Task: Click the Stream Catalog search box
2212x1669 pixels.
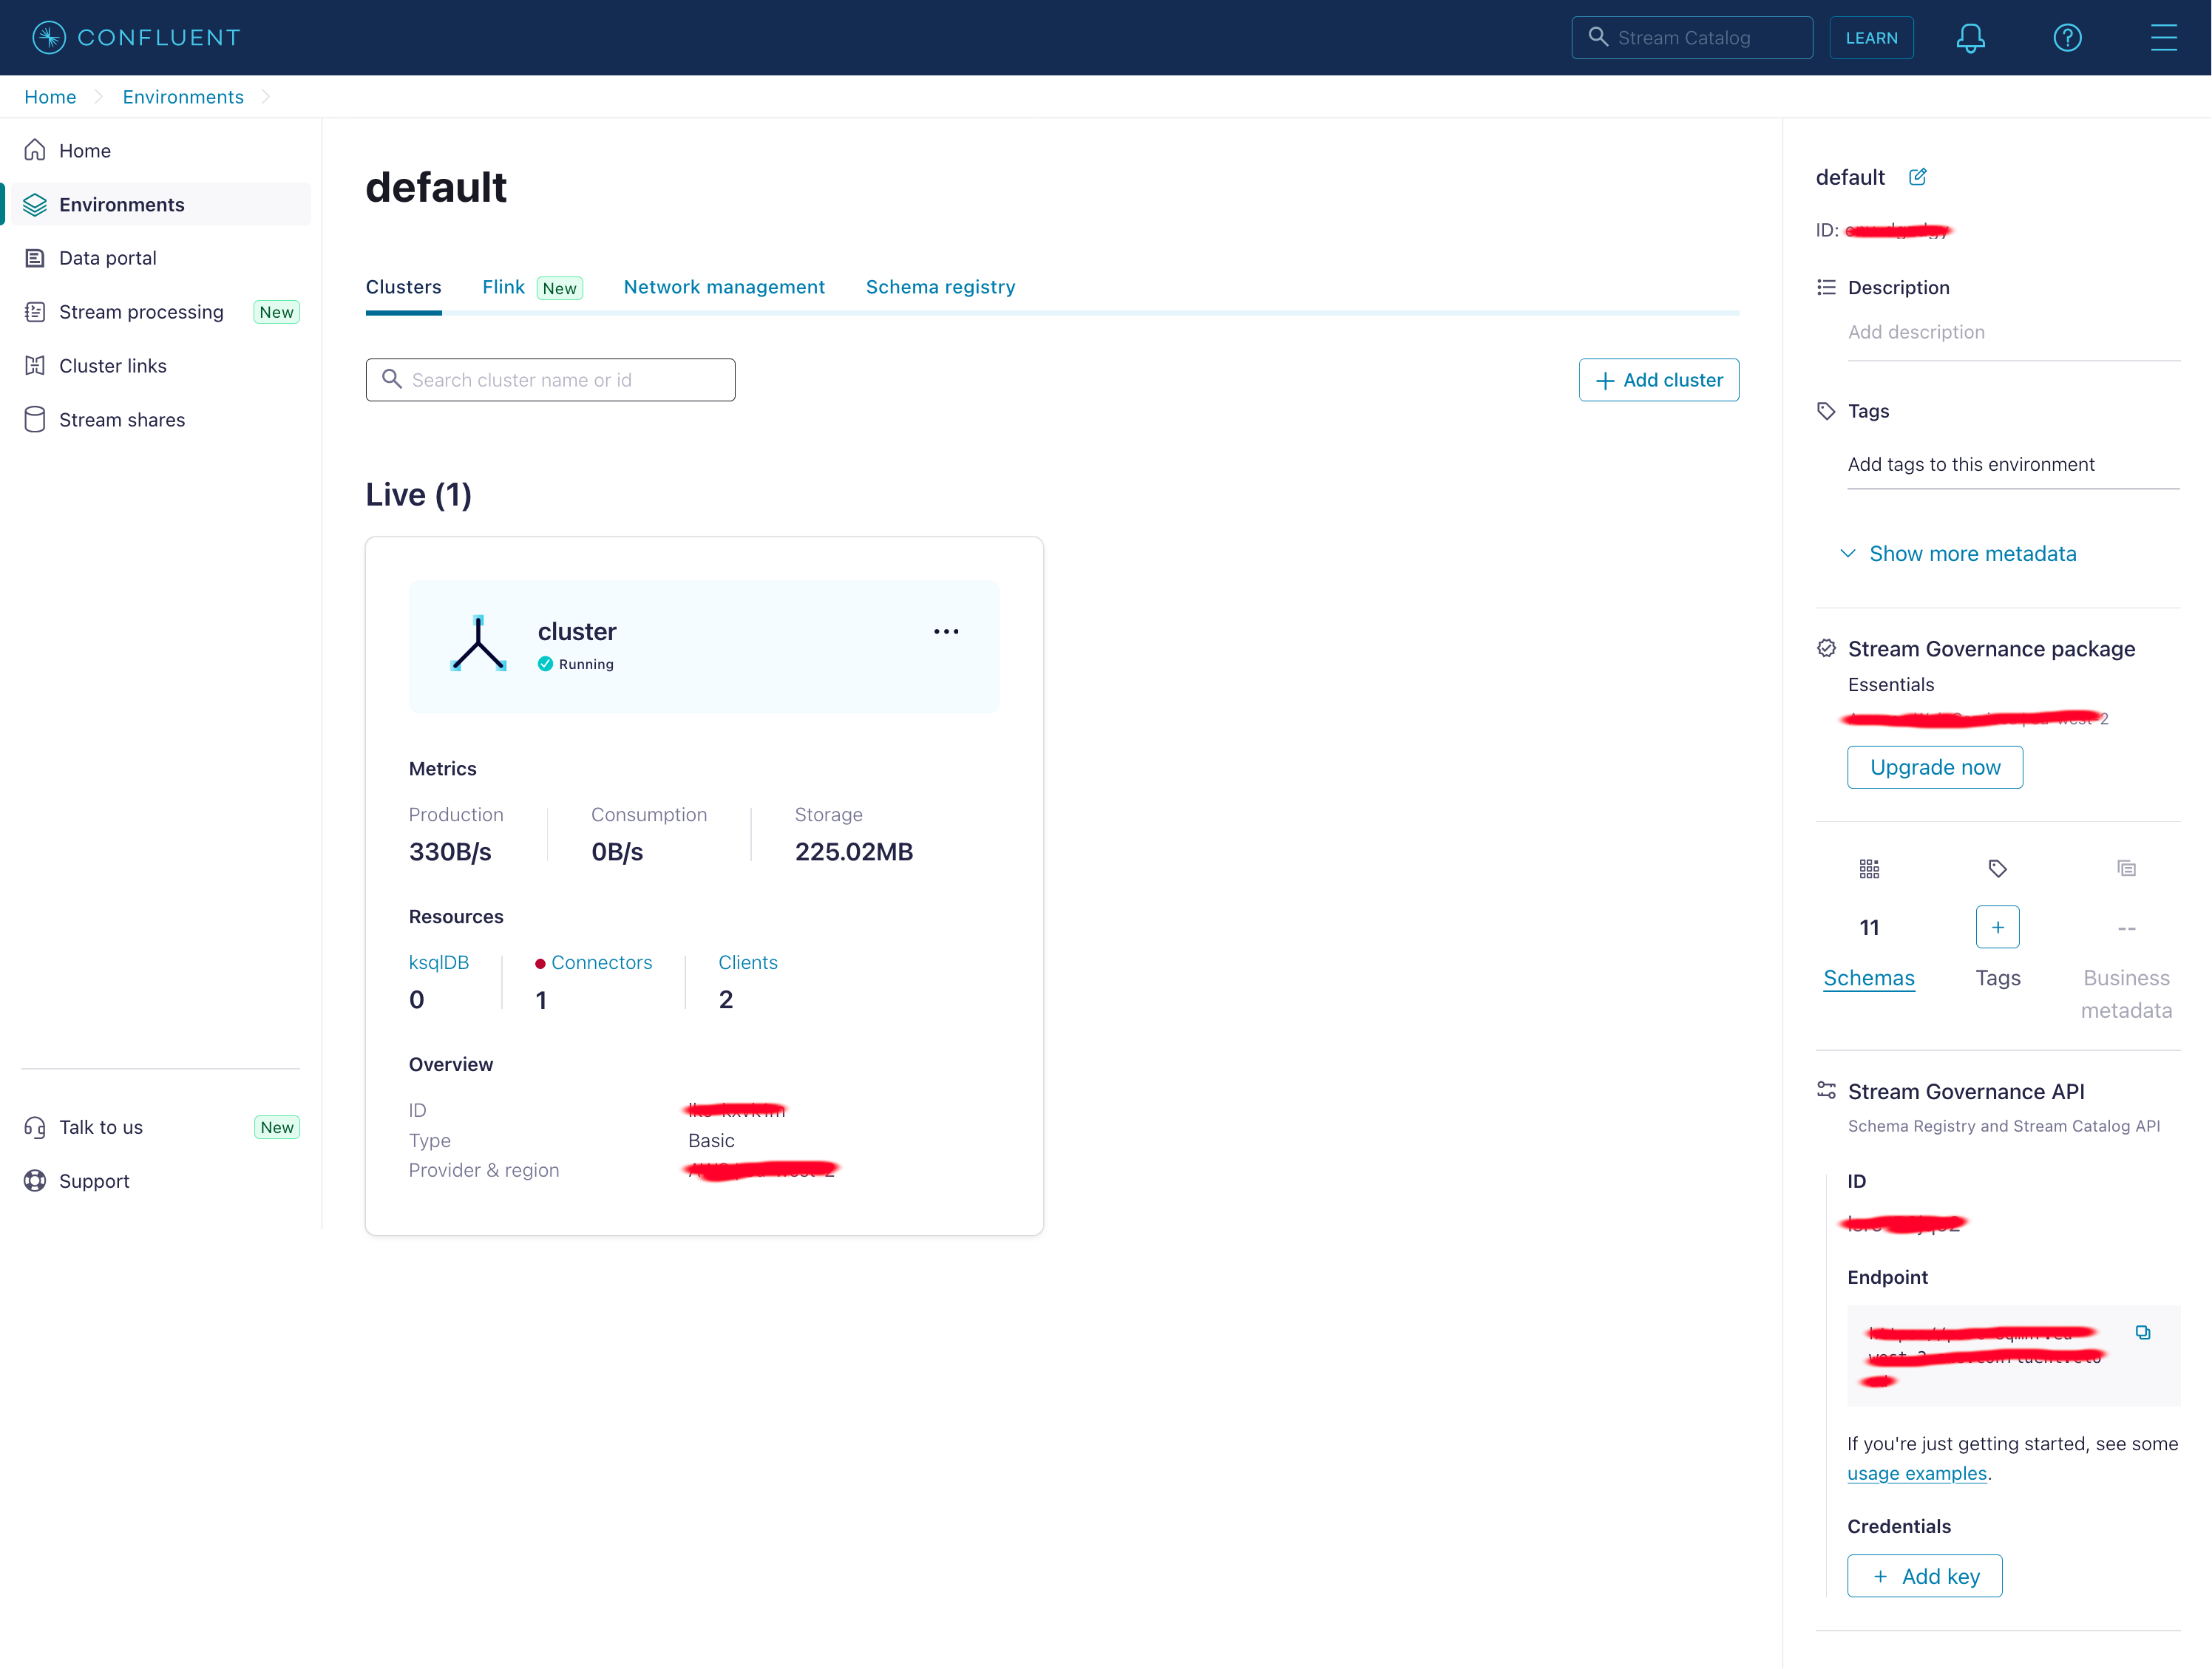Action: pyautogui.click(x=1691, y=38)
